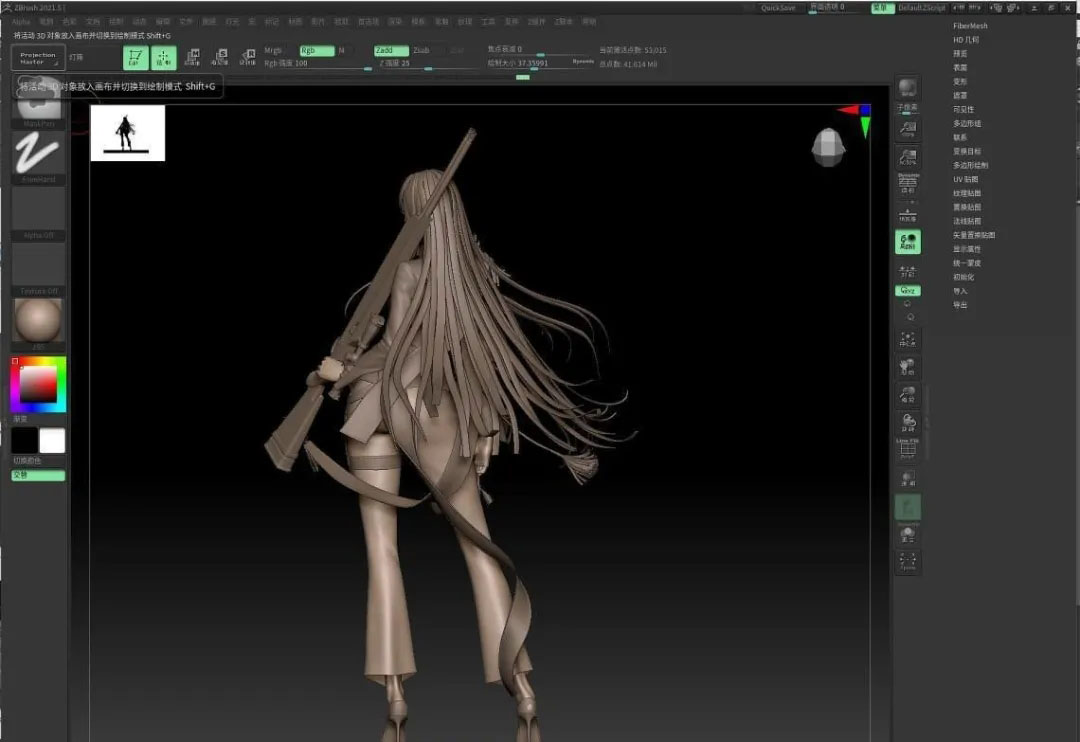Click the QuickSave button
Screen dimensions: 1080x742
[778, 7]
